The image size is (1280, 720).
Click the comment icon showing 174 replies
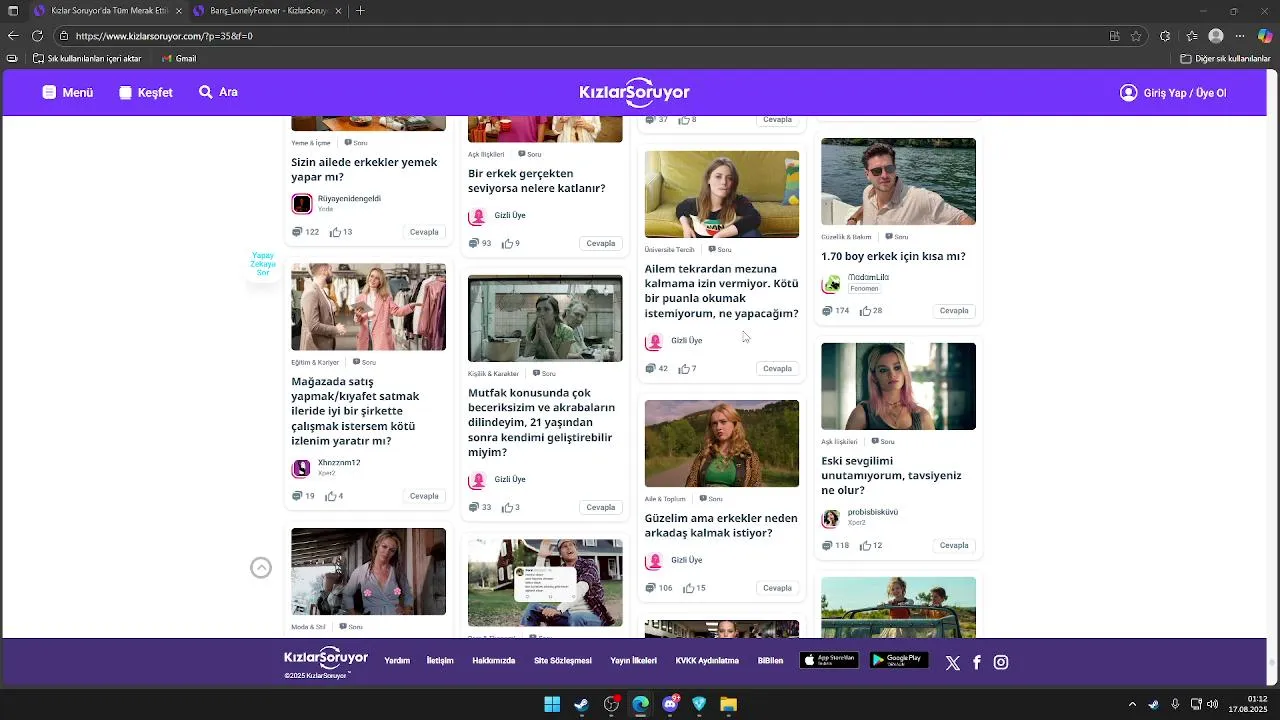pos(827,311)
